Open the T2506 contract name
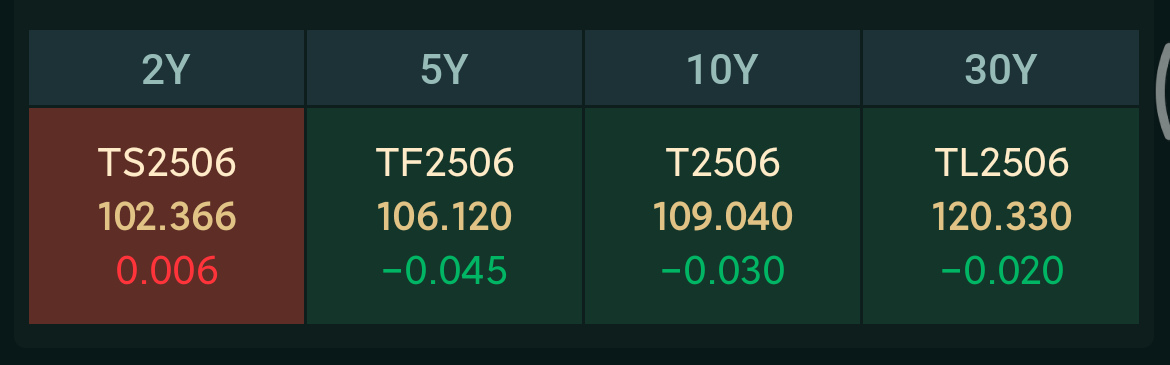Image resolution: width=1170 pixels, height=365 pixels. [x=722, y=162]
